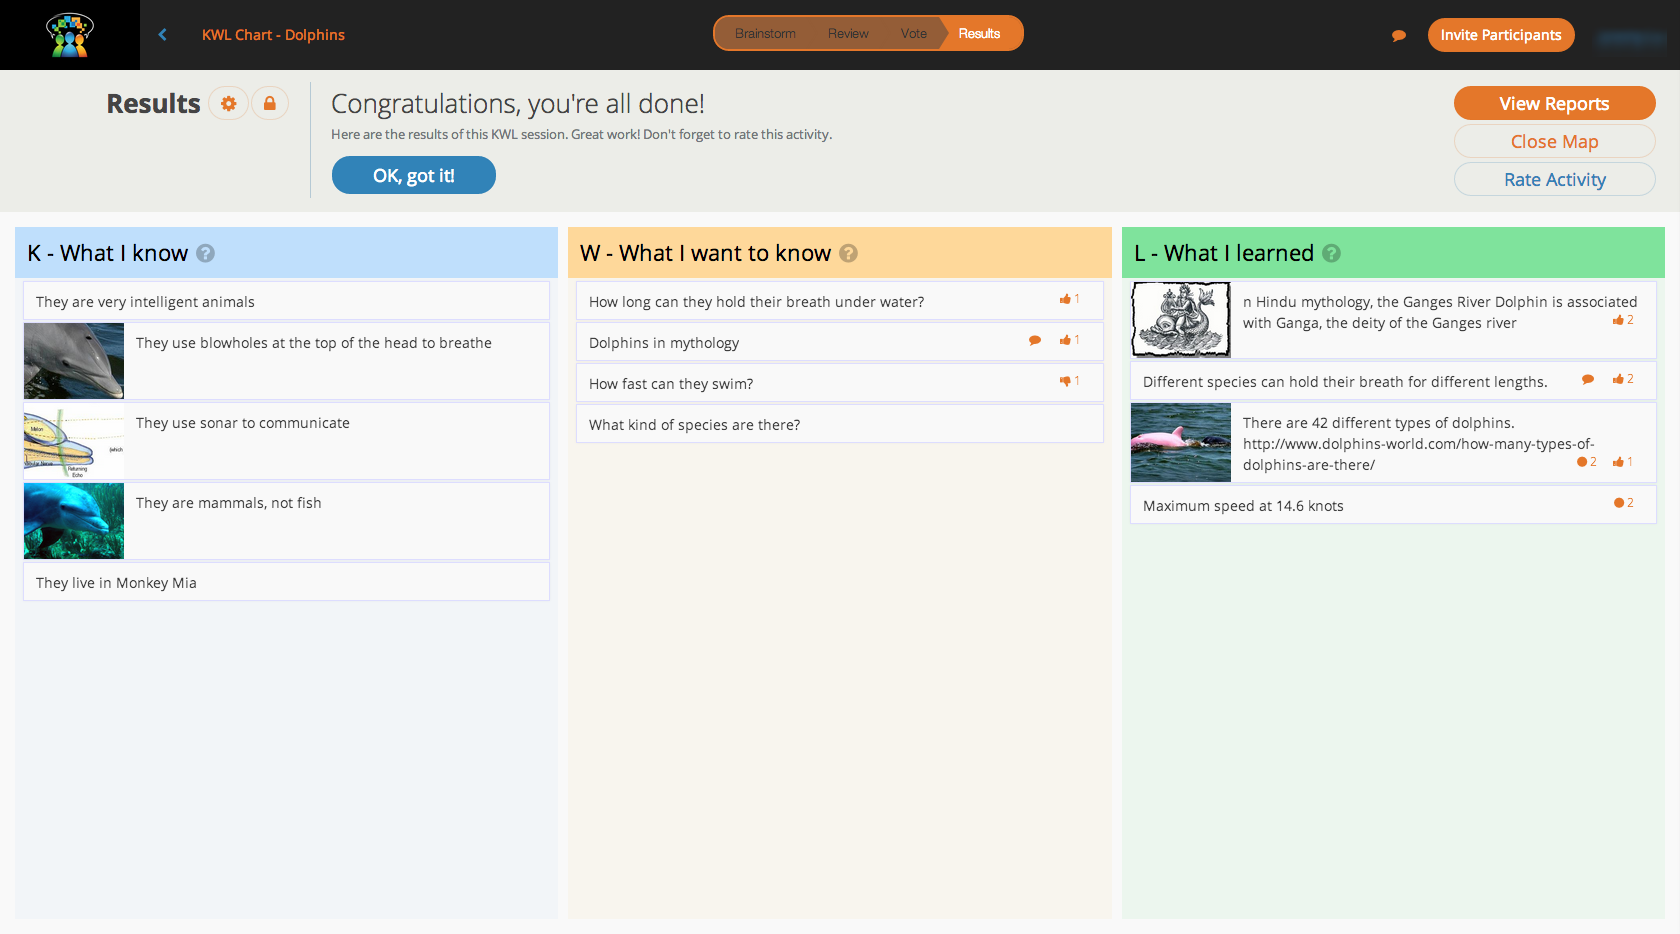Click the dolphins-world.com URL text

[1418, 454]
